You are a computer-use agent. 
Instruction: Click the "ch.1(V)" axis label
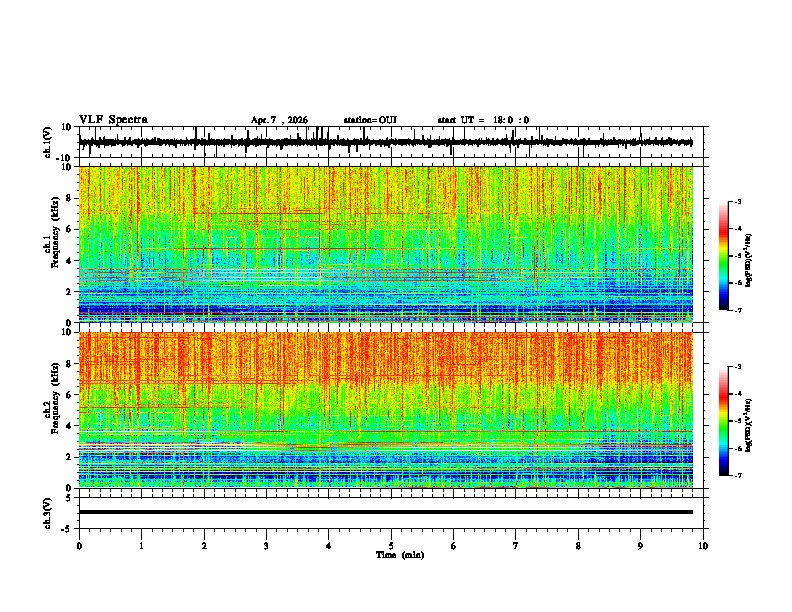[x=48, y=142]
